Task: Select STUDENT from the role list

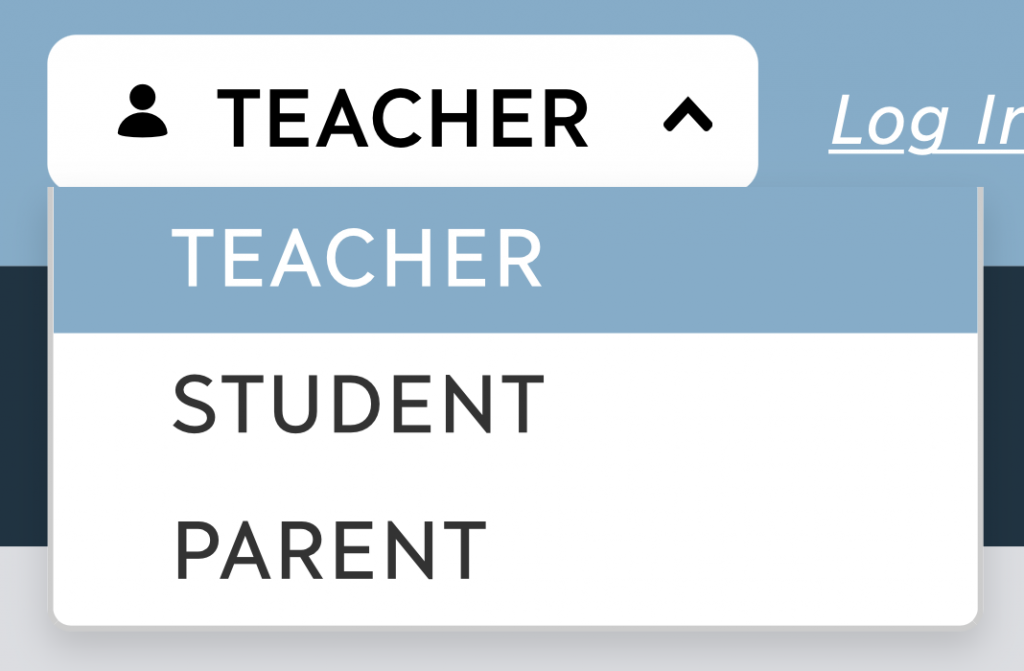Action: (515, 404)
